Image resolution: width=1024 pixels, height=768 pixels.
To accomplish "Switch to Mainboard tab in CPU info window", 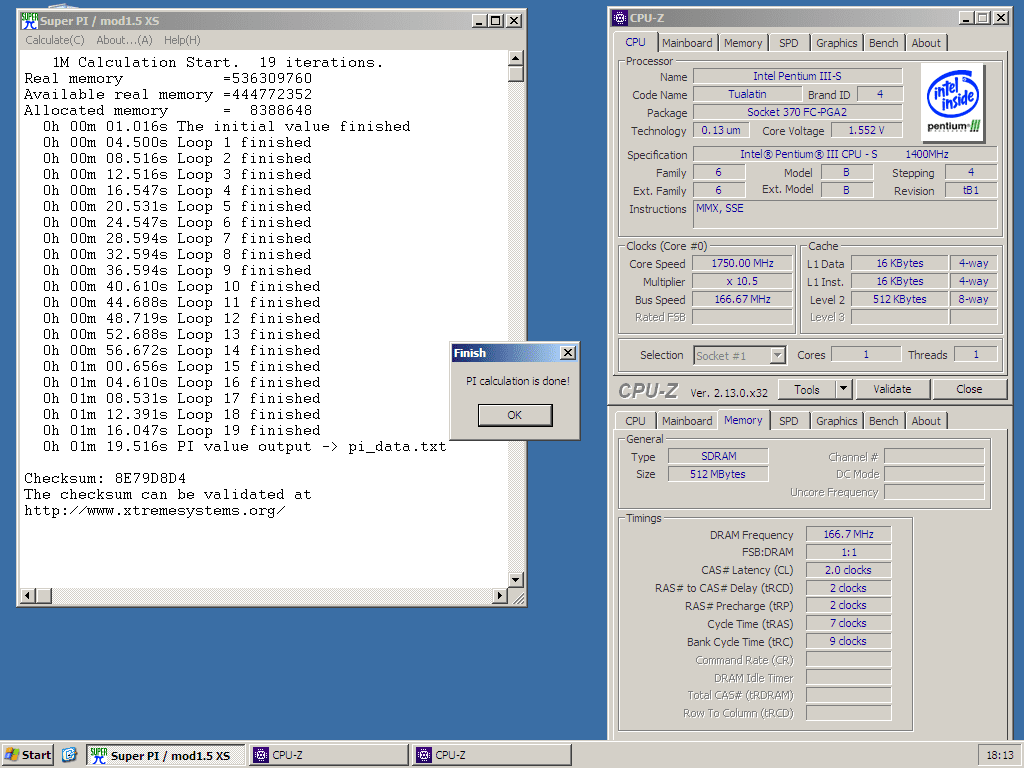I will pos(687,43).
